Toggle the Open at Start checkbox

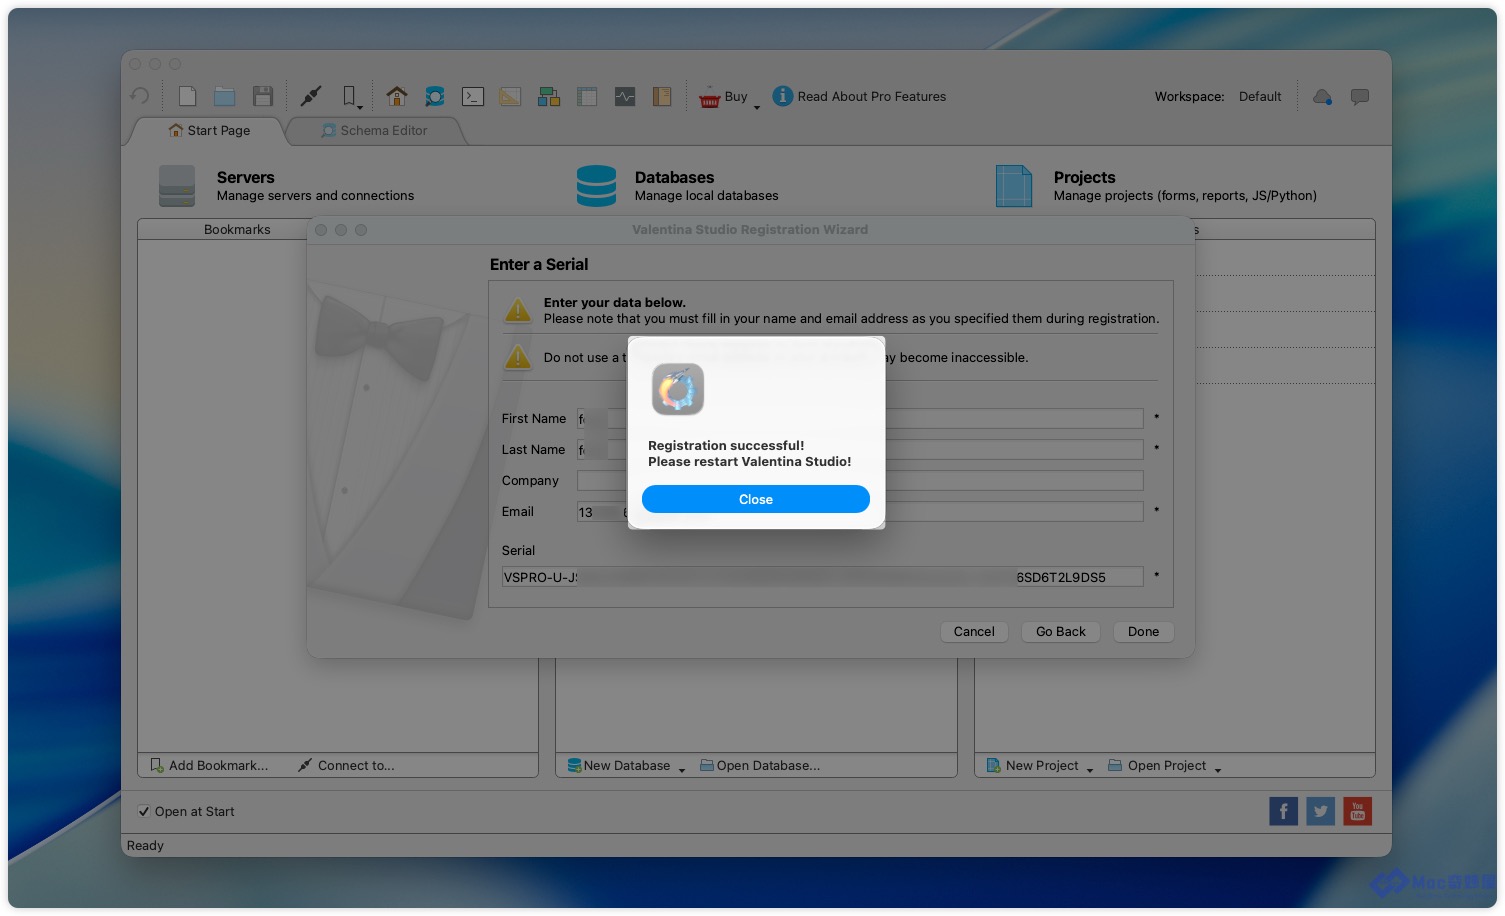point(144,812)
